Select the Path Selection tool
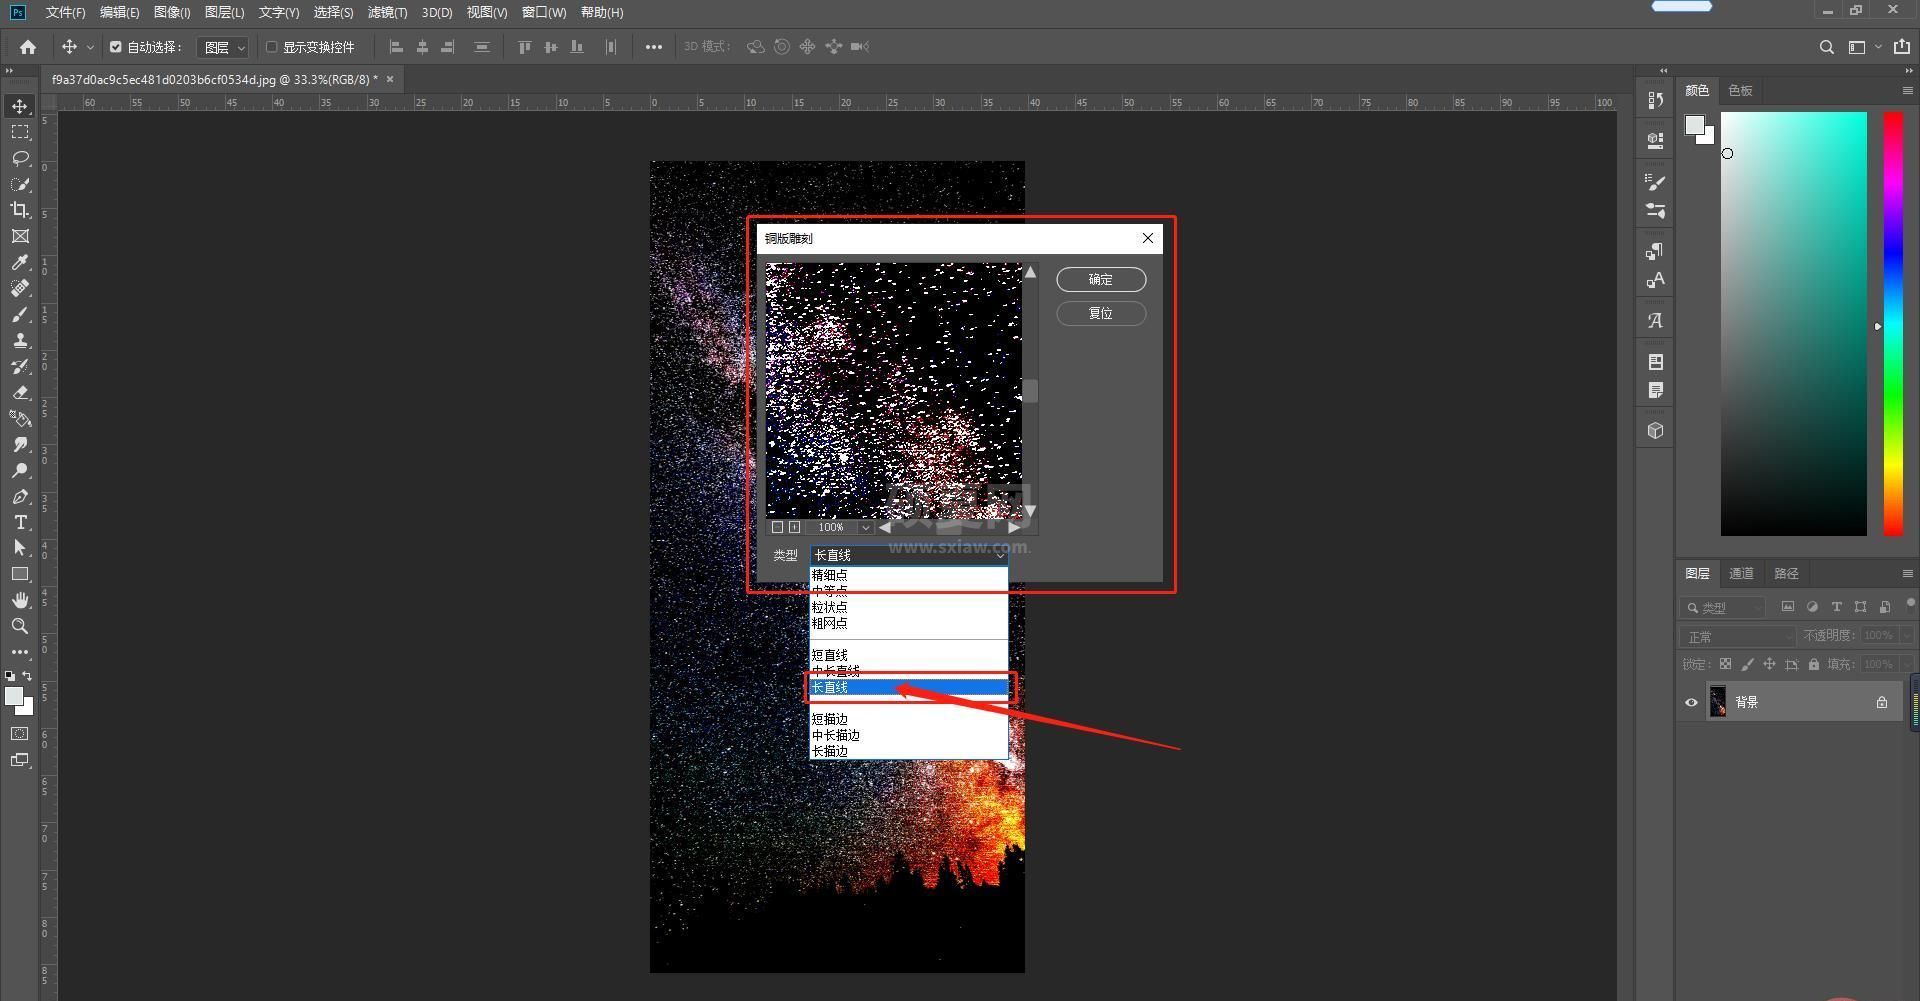 coord(20,548)
